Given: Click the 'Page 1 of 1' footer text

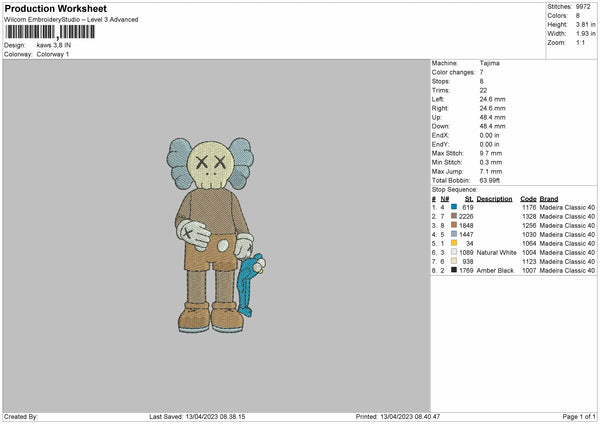Looking at the screenshot, I should coord(579,416).
